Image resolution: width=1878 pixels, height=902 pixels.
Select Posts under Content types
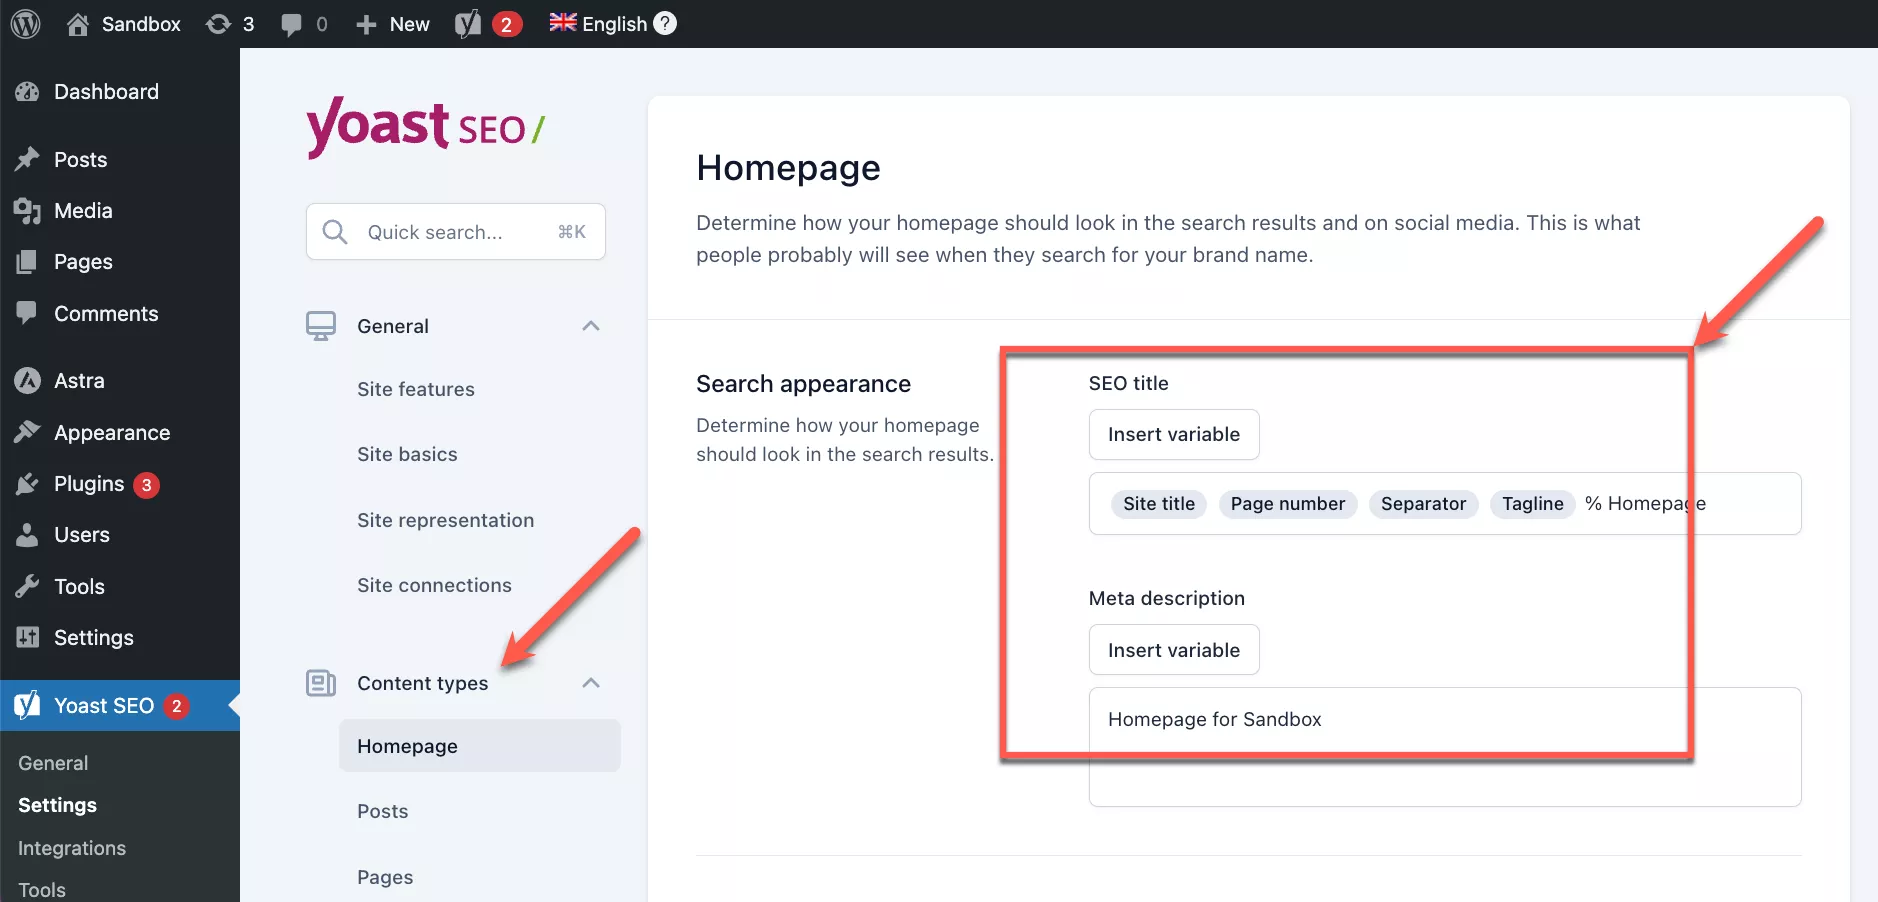click(381, 811)
